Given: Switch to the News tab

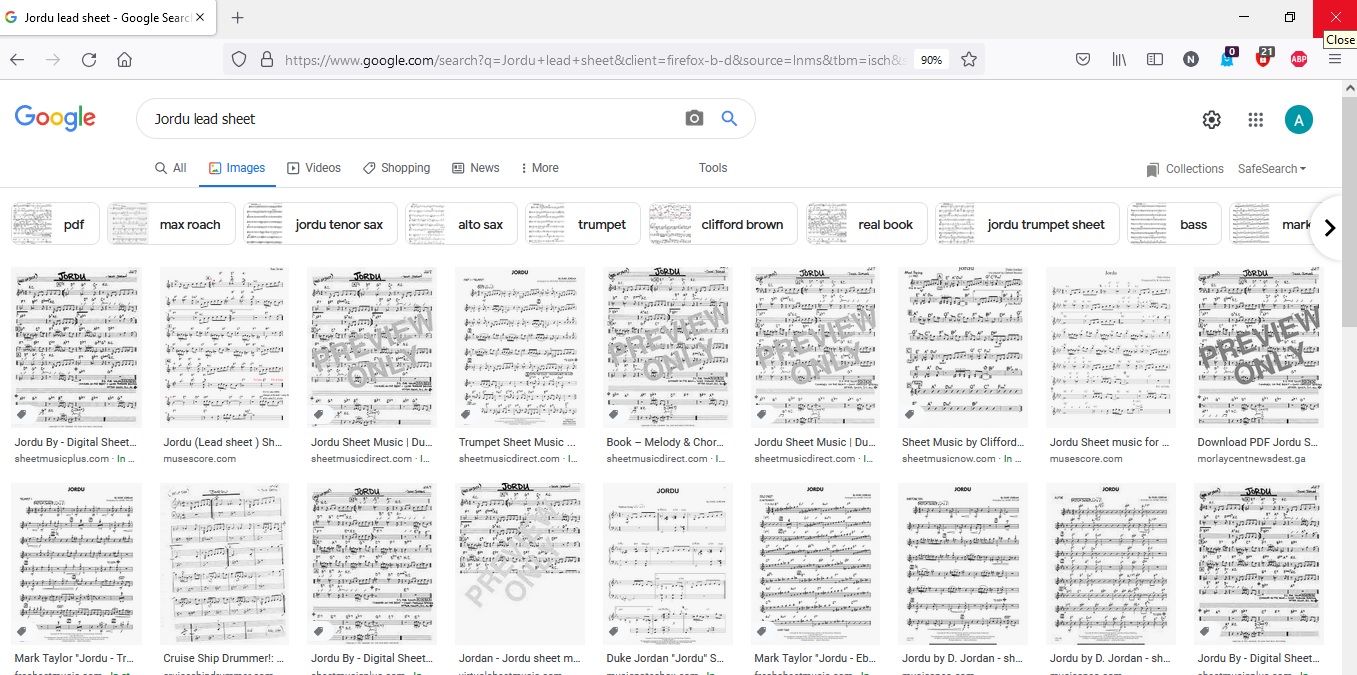Looking at the screenshot, I should click(x=476, y=168).
